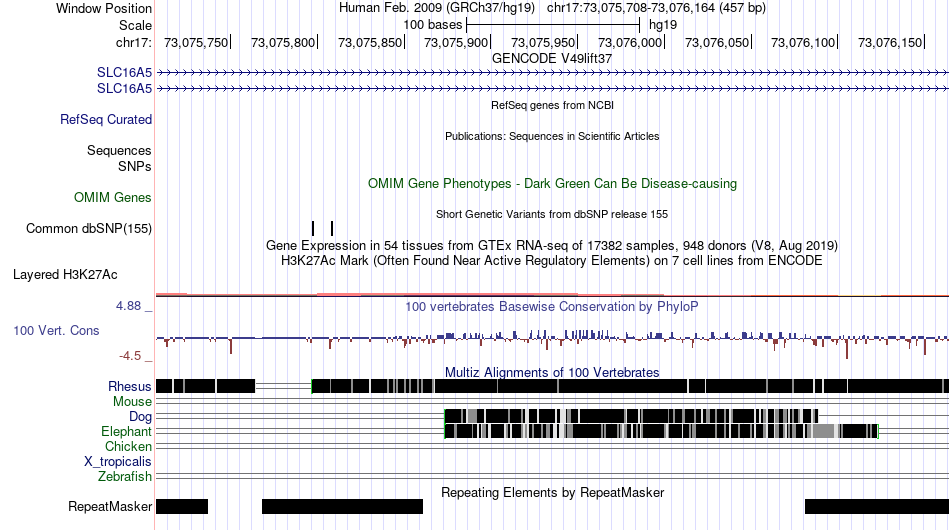
Task: Click the OMIM Gene Phenotypes track title
Action: [x=552, y=184]
